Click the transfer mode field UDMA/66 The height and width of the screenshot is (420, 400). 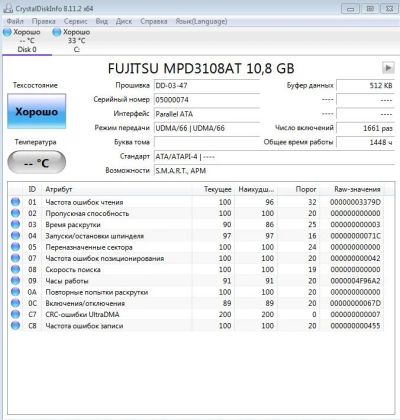(207, 128)
